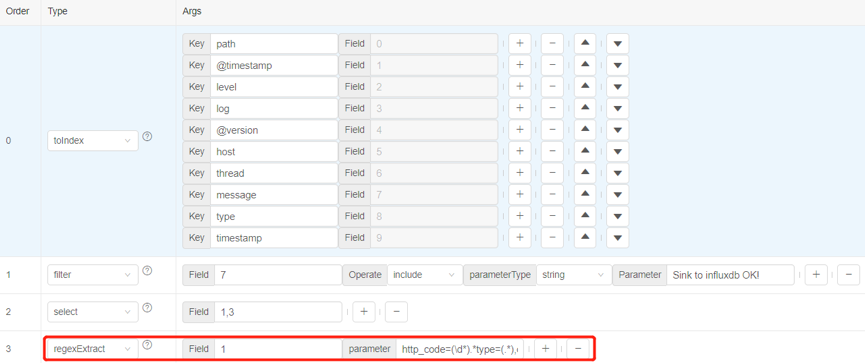Remove the type key row

point(552,216)
